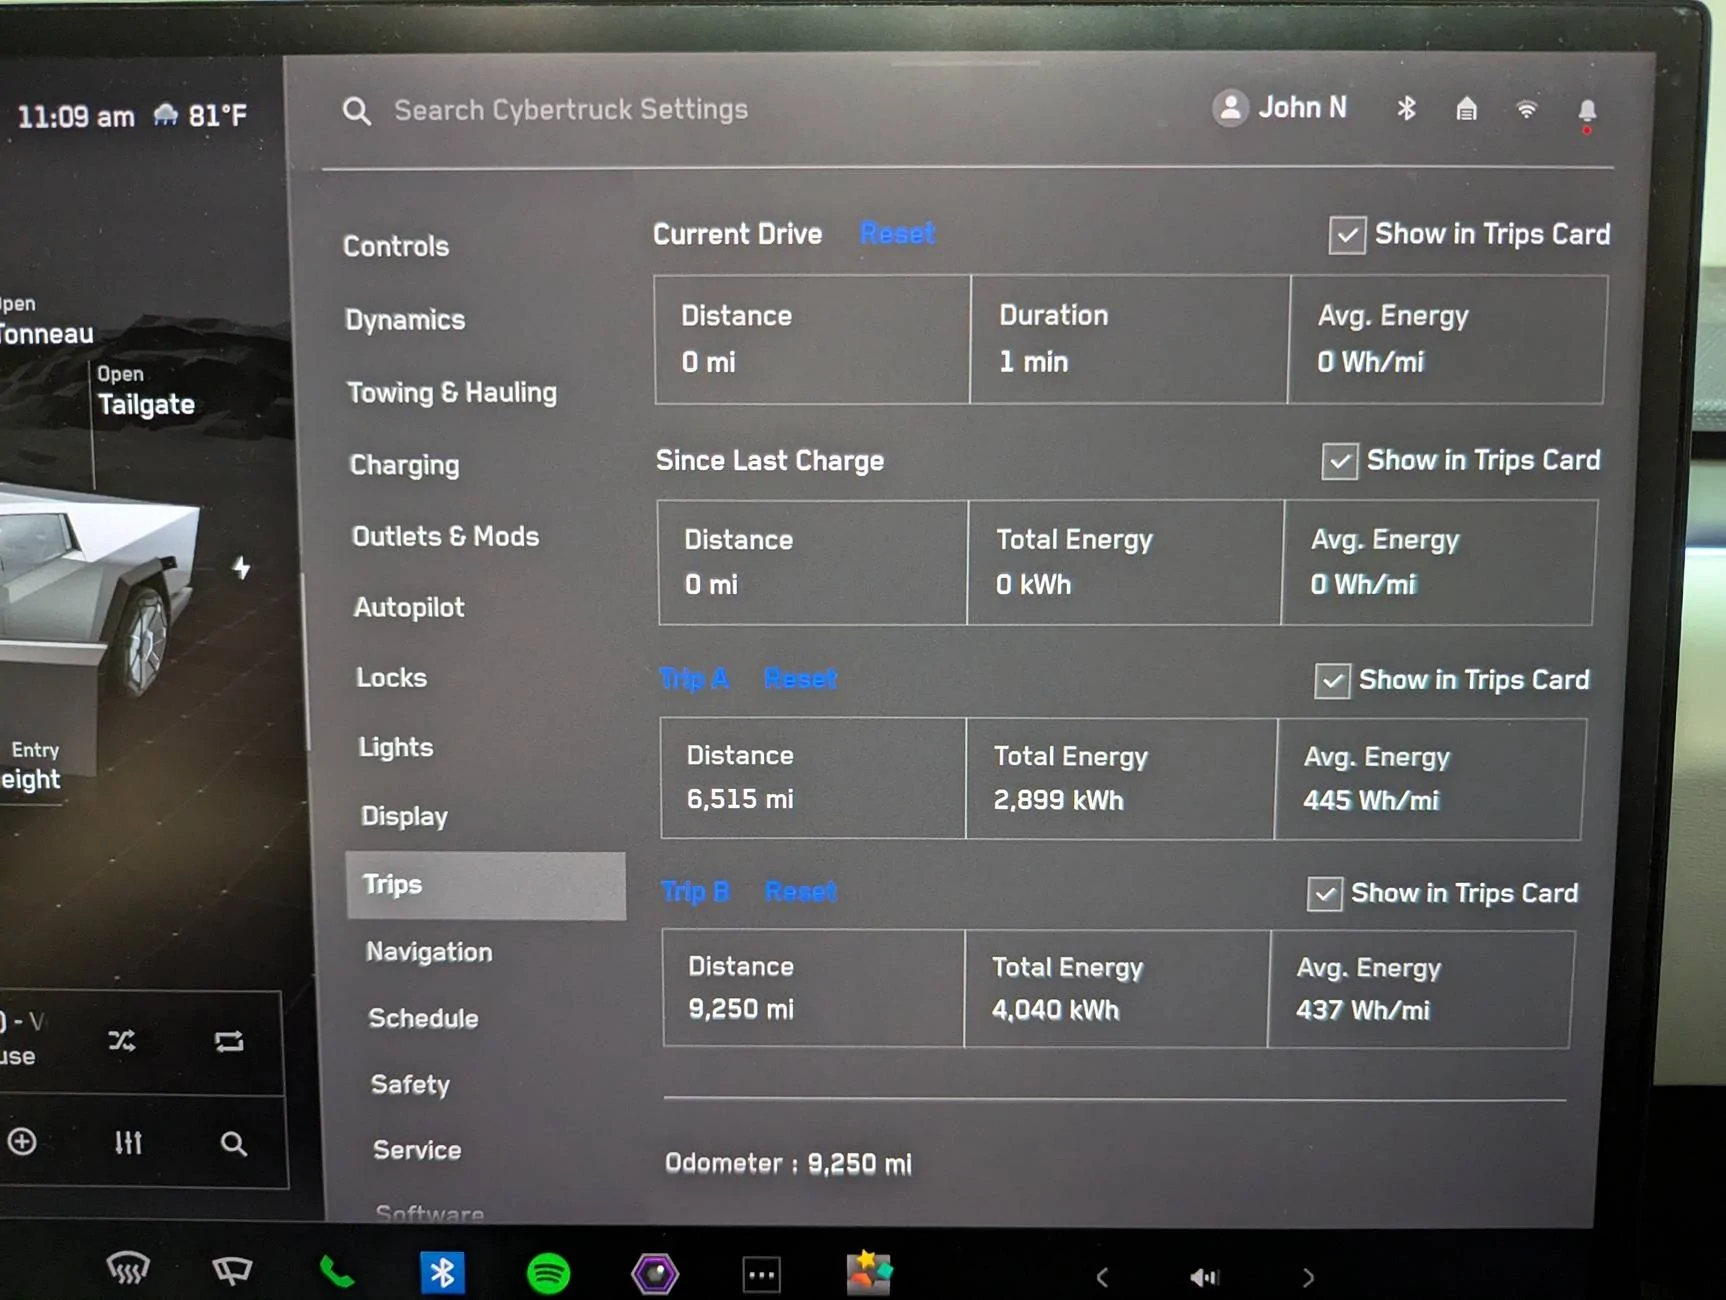Tap the Cybertruck vehicle image
1726x1300 pixels.
pos(100,590)
